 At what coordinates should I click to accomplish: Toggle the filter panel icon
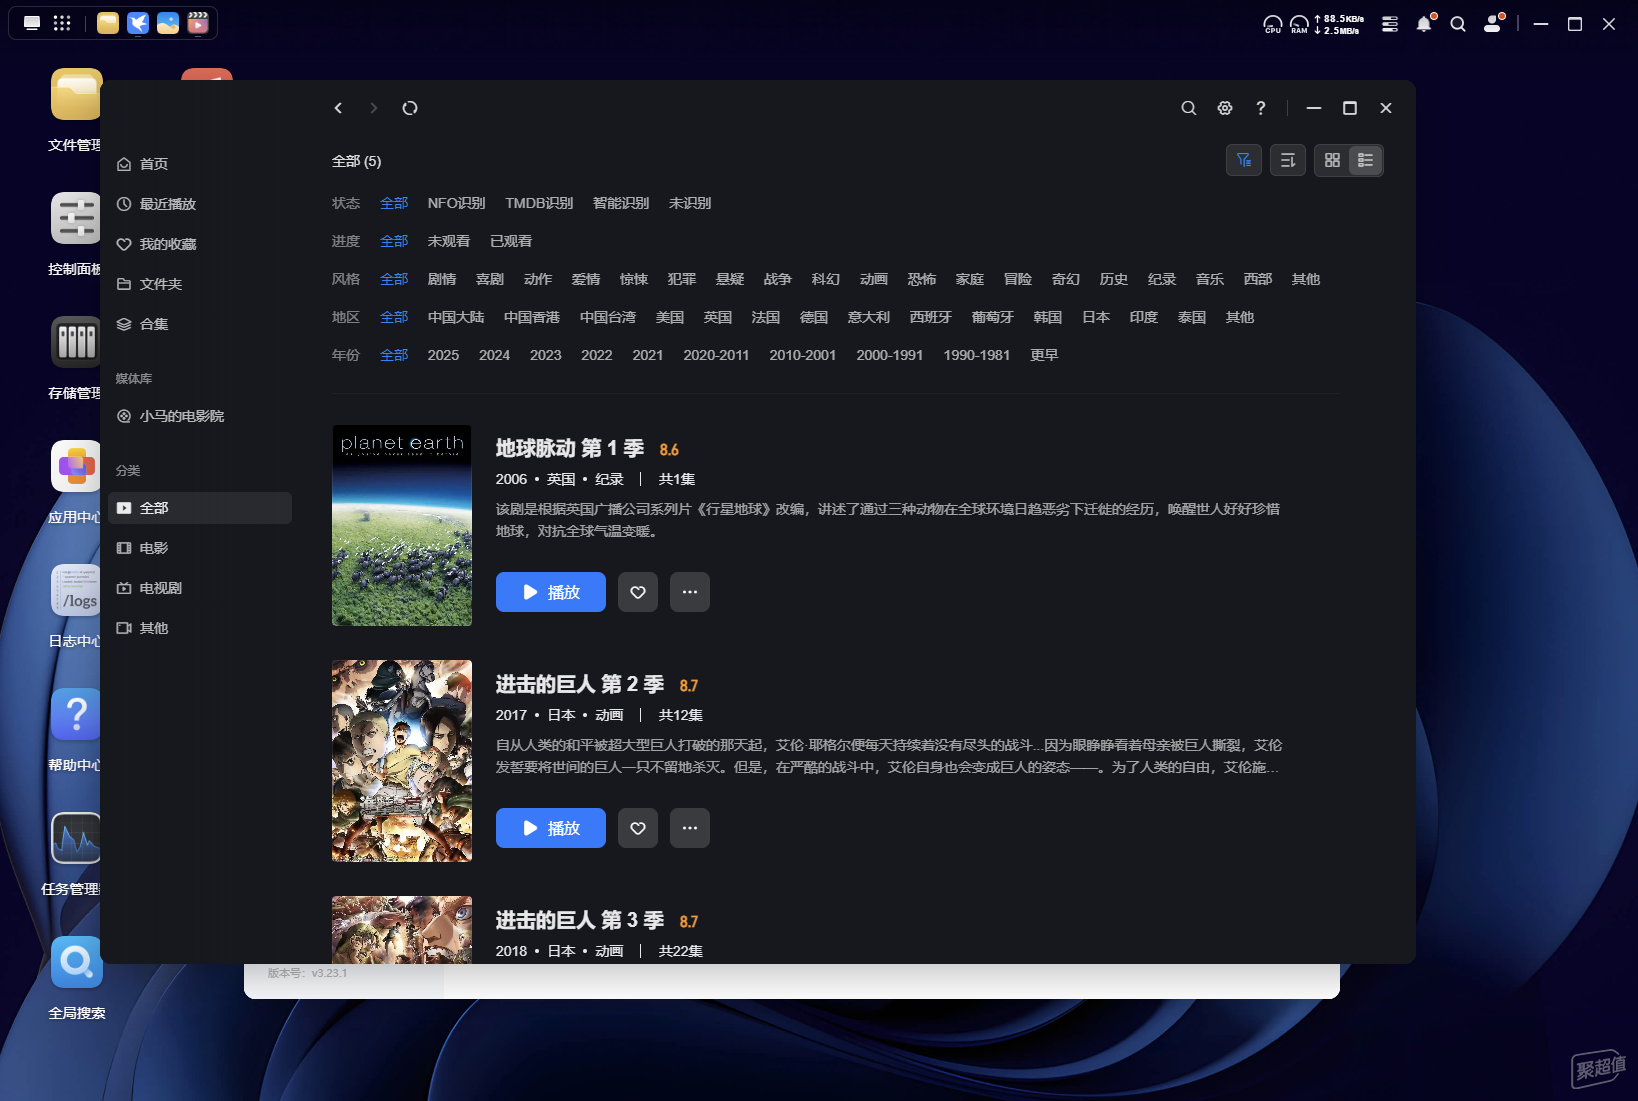(x=1244, y=160)
